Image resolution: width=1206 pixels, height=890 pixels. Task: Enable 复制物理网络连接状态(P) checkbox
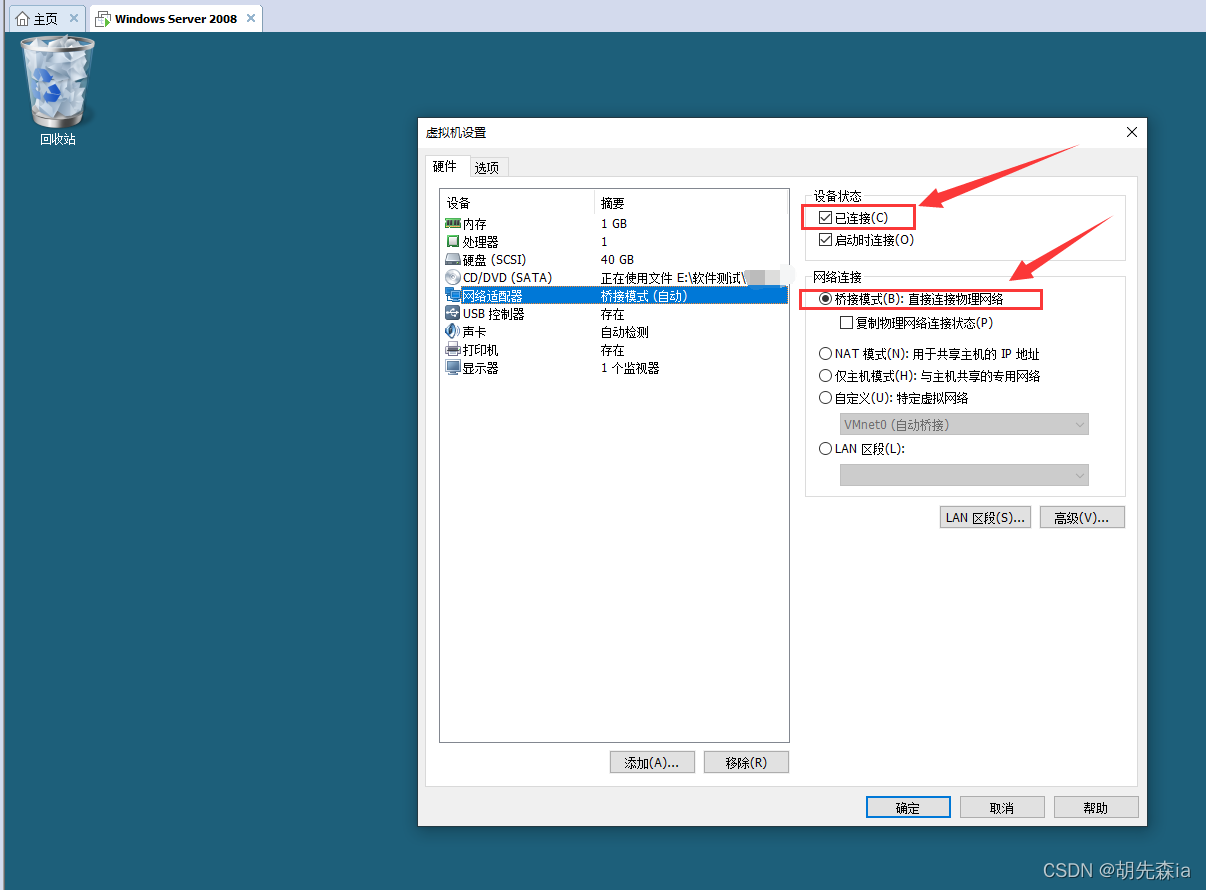click(x=847, y=323)
